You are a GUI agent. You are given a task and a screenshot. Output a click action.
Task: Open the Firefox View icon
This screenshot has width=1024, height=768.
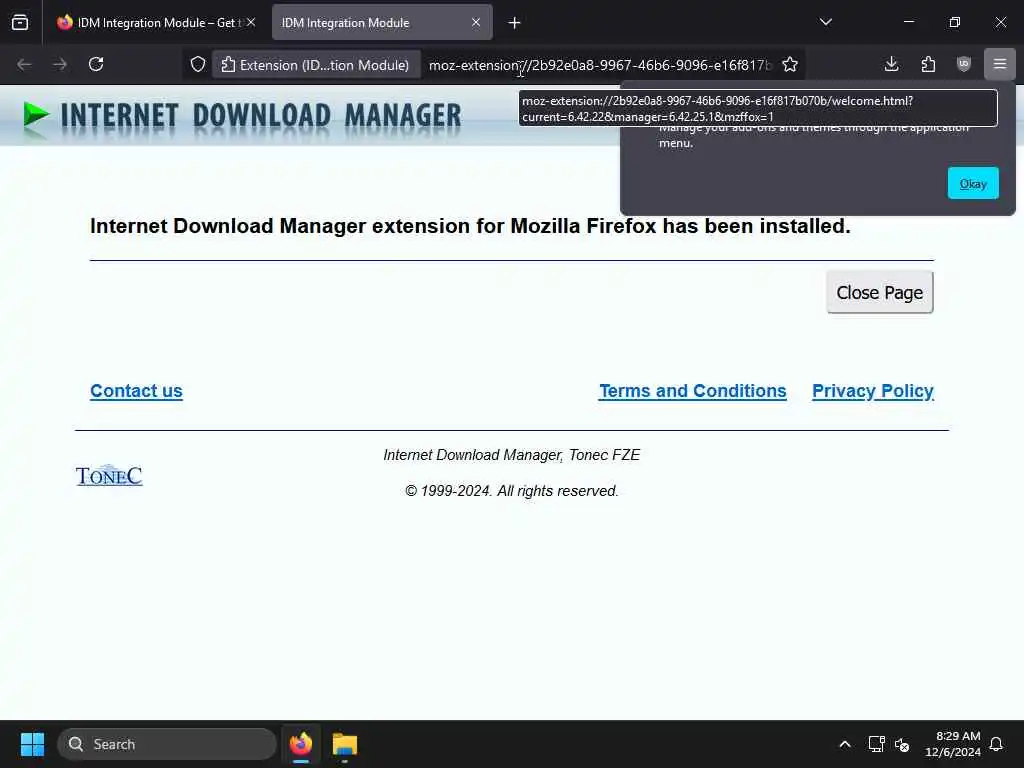click(20, 22)
